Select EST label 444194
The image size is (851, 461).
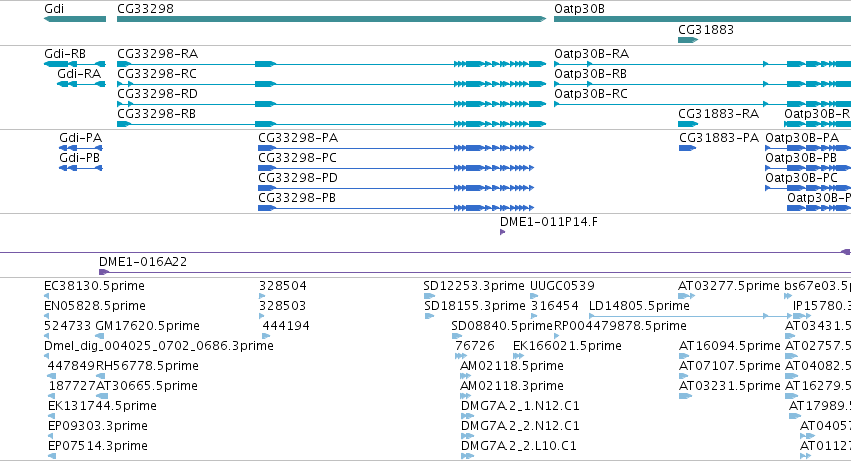coord(286,326)
